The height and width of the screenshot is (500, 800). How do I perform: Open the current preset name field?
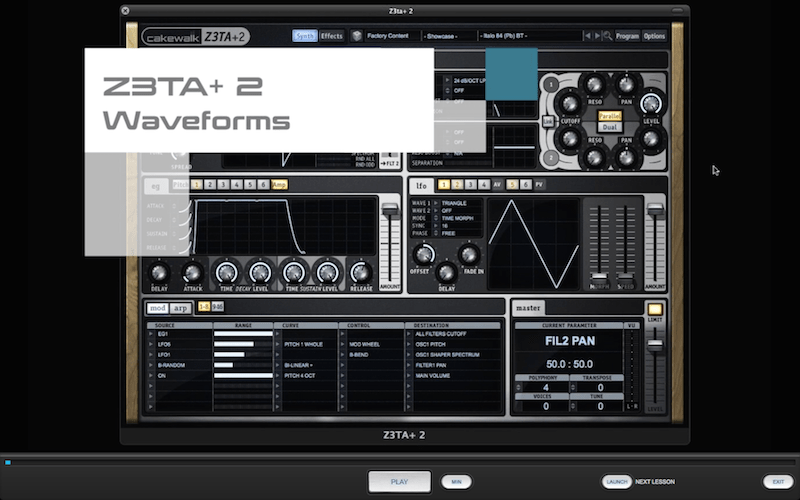530,36
